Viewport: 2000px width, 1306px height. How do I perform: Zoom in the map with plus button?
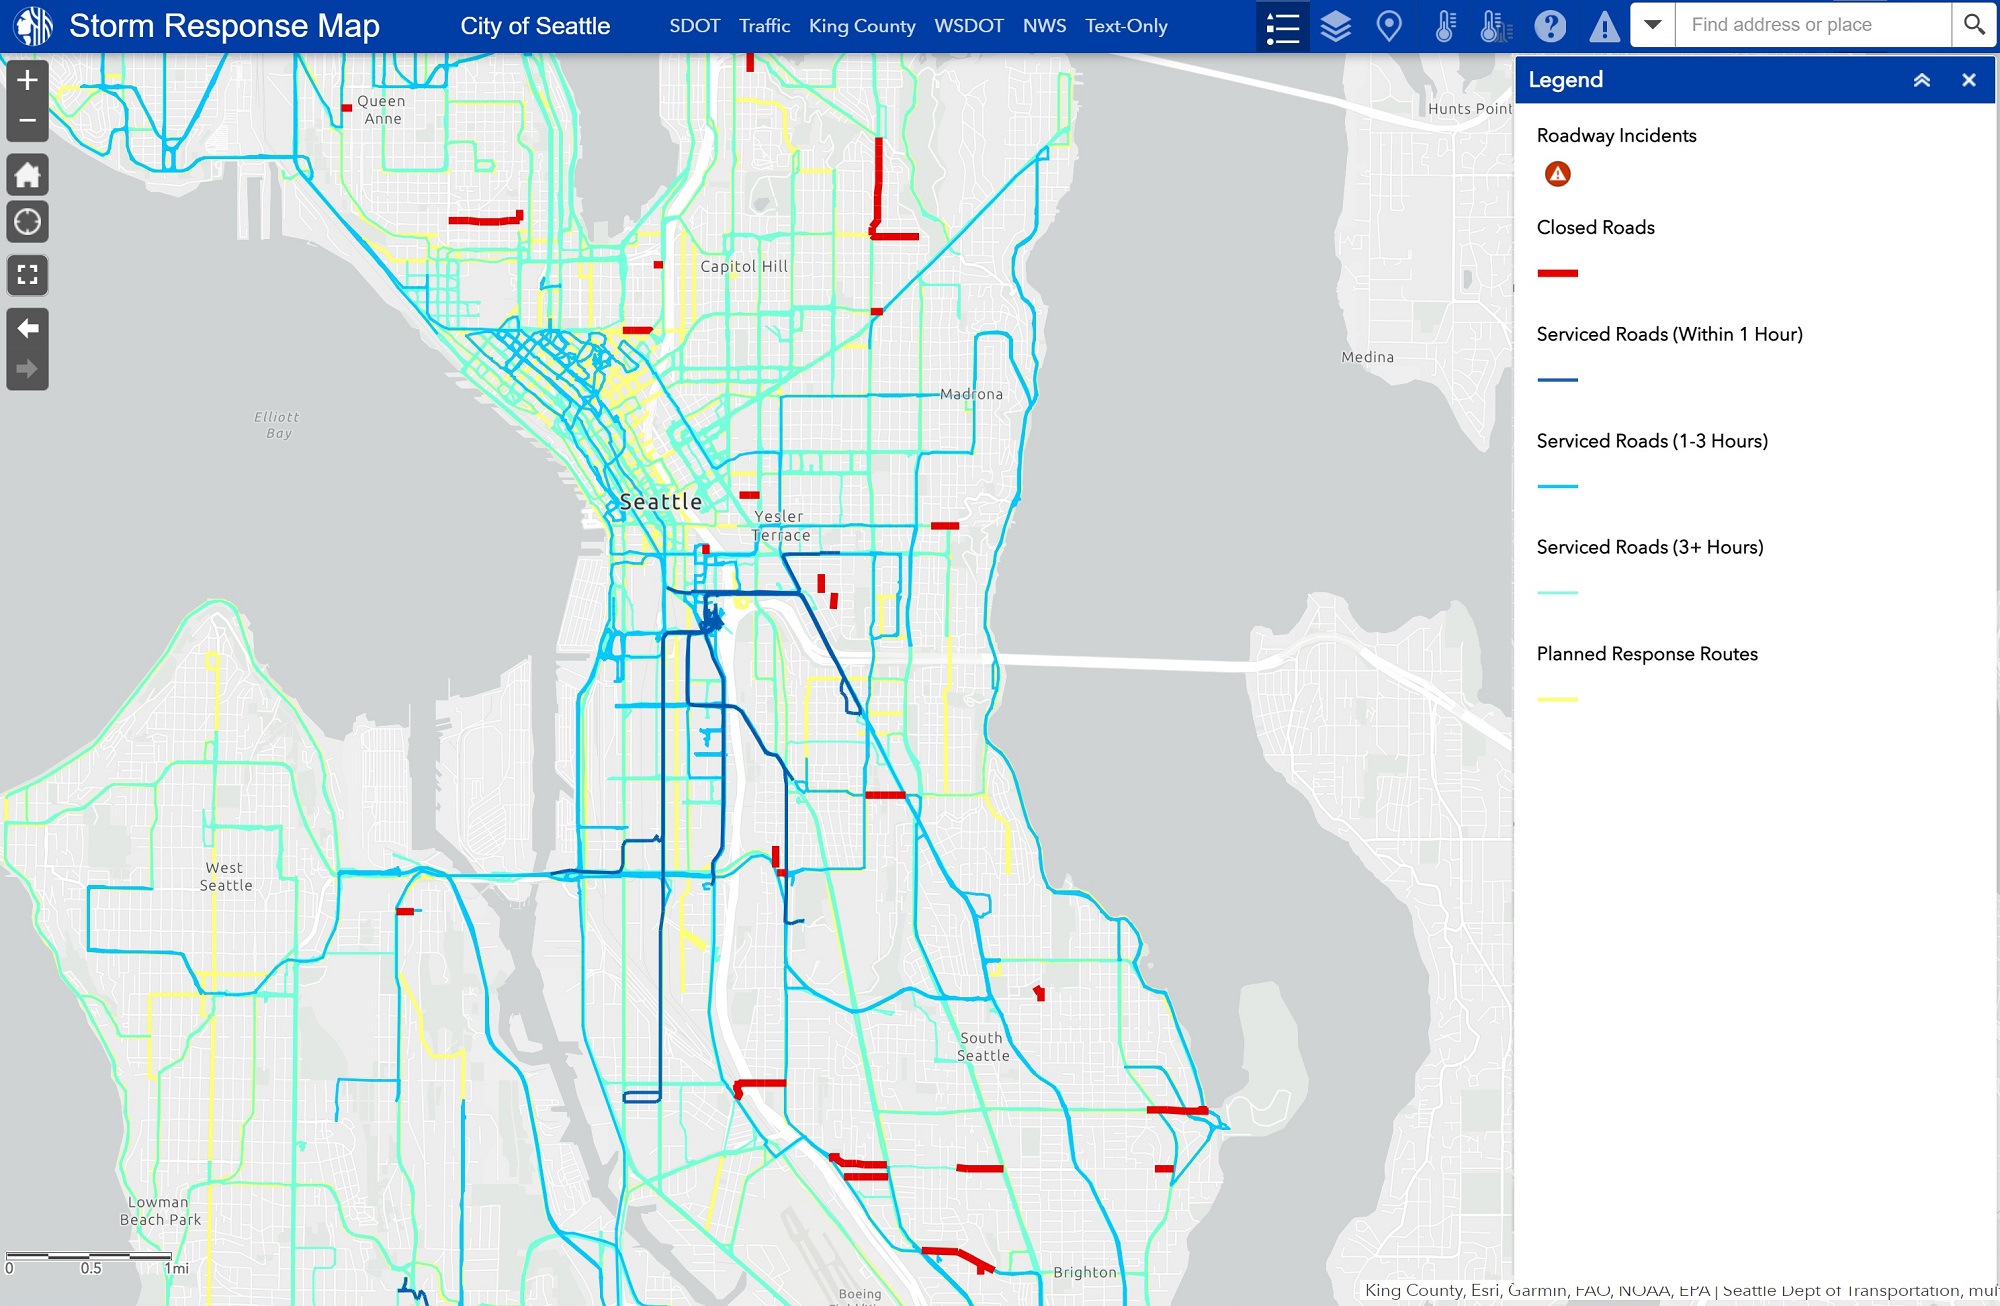point(28,80)
